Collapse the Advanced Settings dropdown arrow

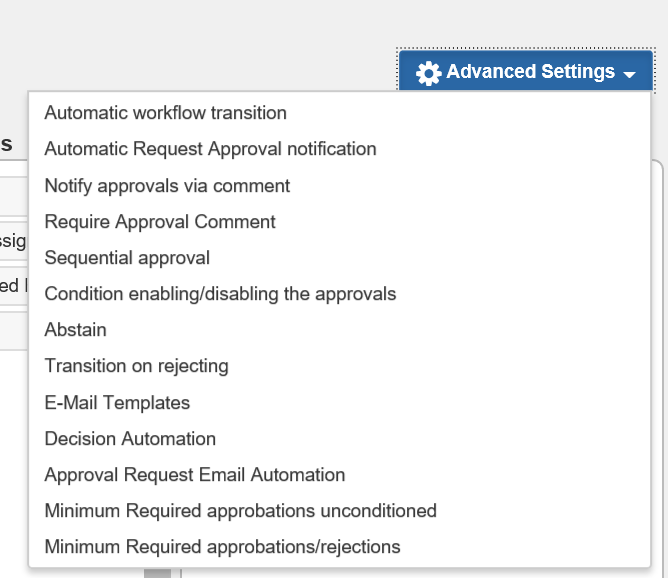629,75
